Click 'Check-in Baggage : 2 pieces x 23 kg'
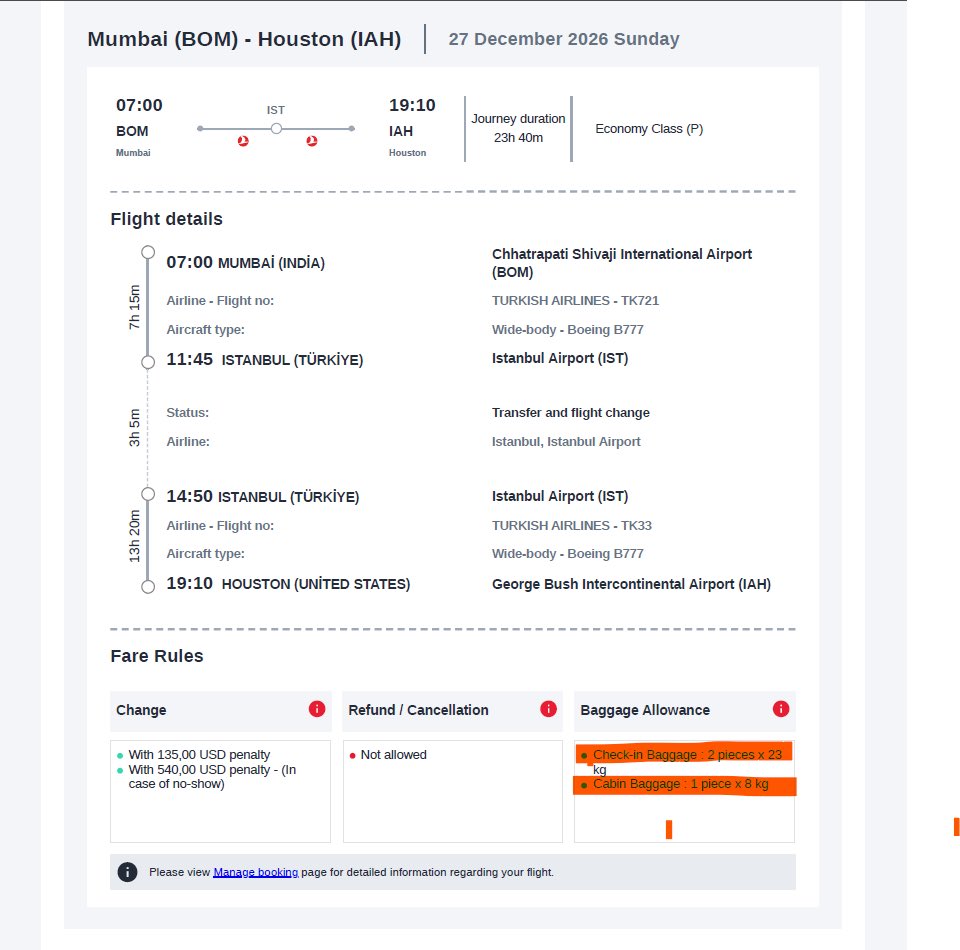960x950 pixels. (x=687, y=762)
